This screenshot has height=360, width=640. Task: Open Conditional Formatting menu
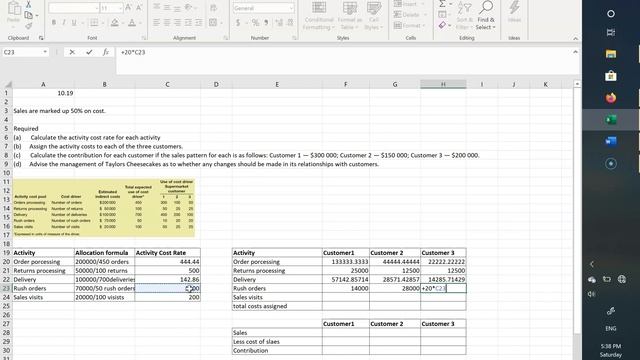(x=319, y=16)
